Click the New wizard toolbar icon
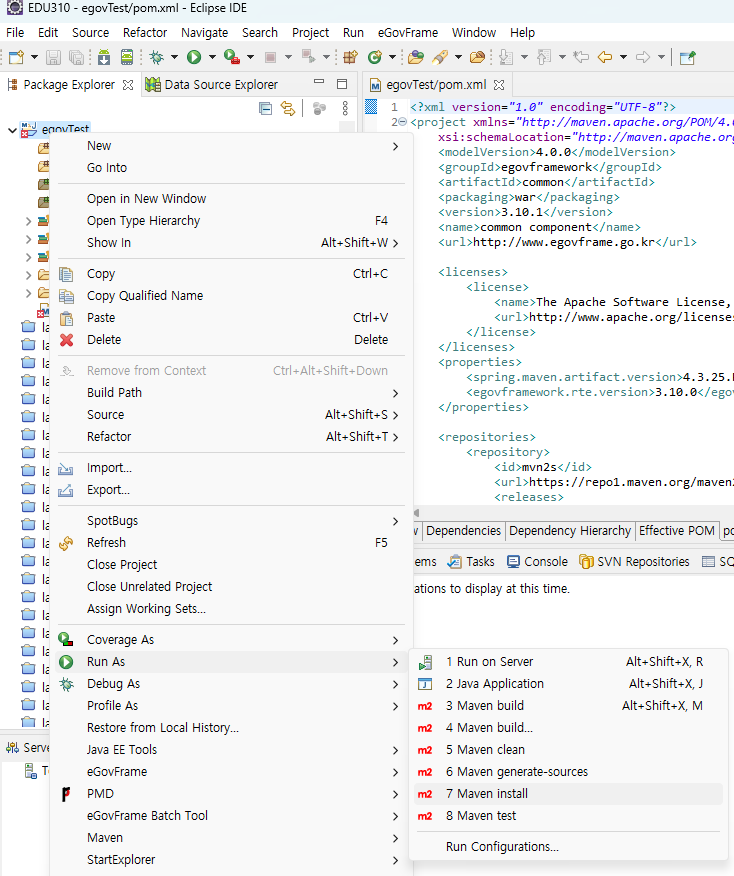Viewport: 734px width, 876px height. click(x=16, y=57)
